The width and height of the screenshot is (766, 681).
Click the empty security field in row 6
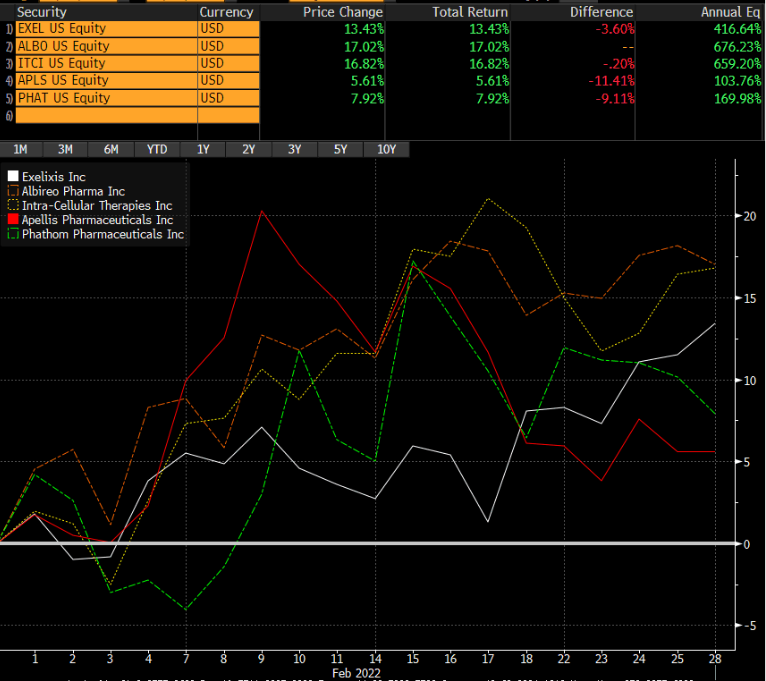(x=106, y=115)
